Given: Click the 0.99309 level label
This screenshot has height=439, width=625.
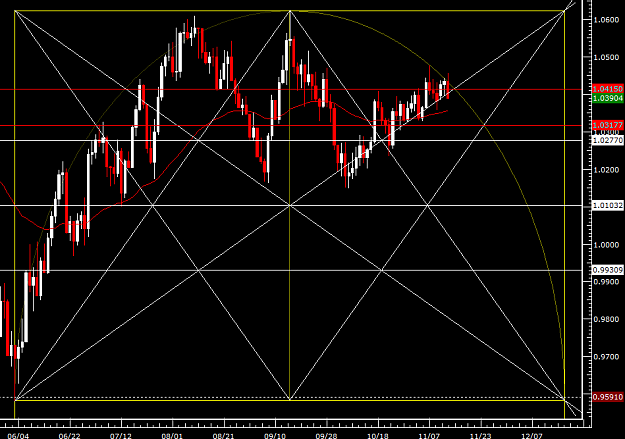Looking at the screenshot, I should click(x=608, y=270).
